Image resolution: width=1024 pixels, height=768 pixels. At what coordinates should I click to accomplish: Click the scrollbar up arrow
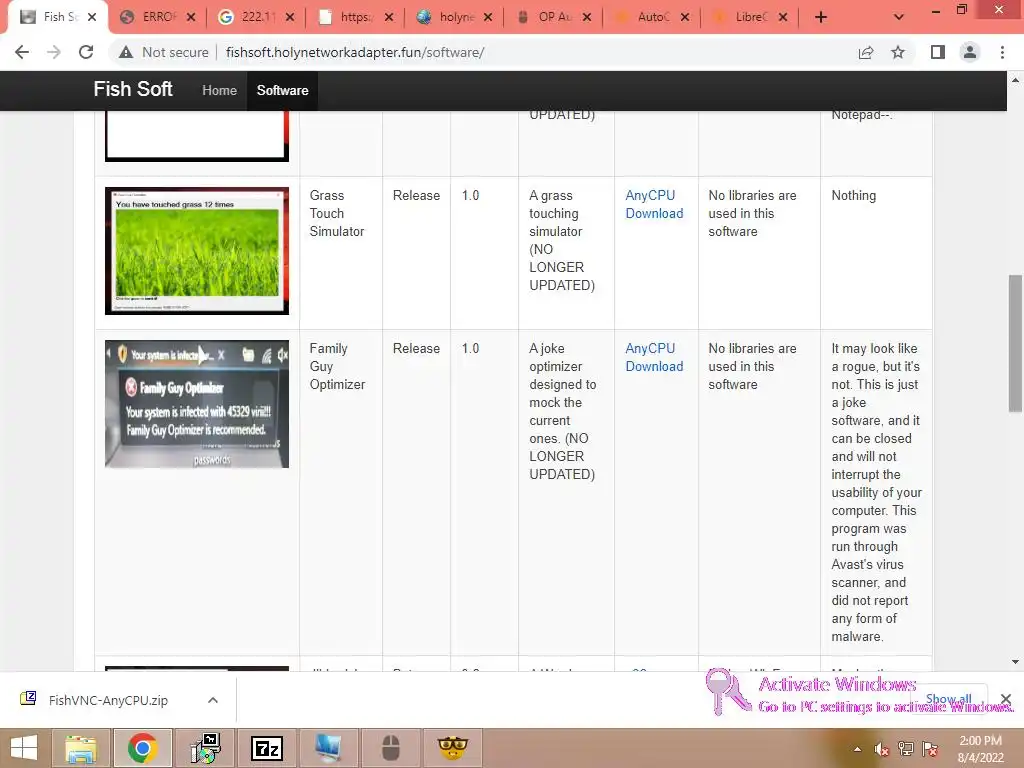tap(1015, 80)
